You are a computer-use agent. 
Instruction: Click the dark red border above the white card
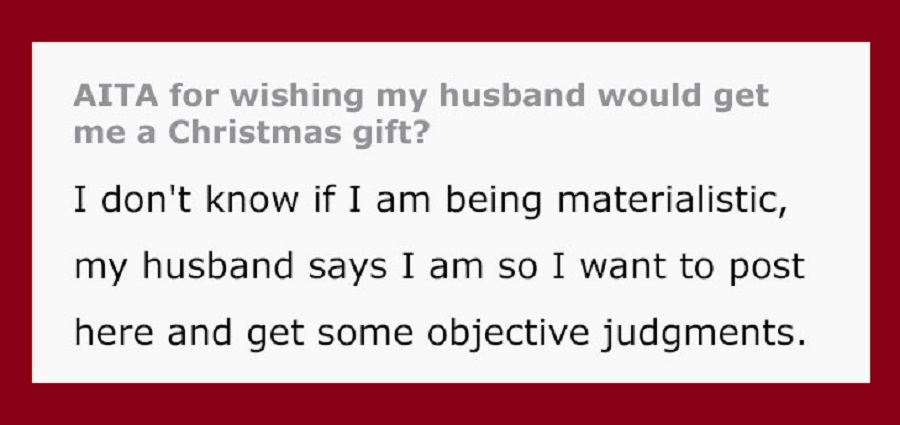tap(450, 21)
